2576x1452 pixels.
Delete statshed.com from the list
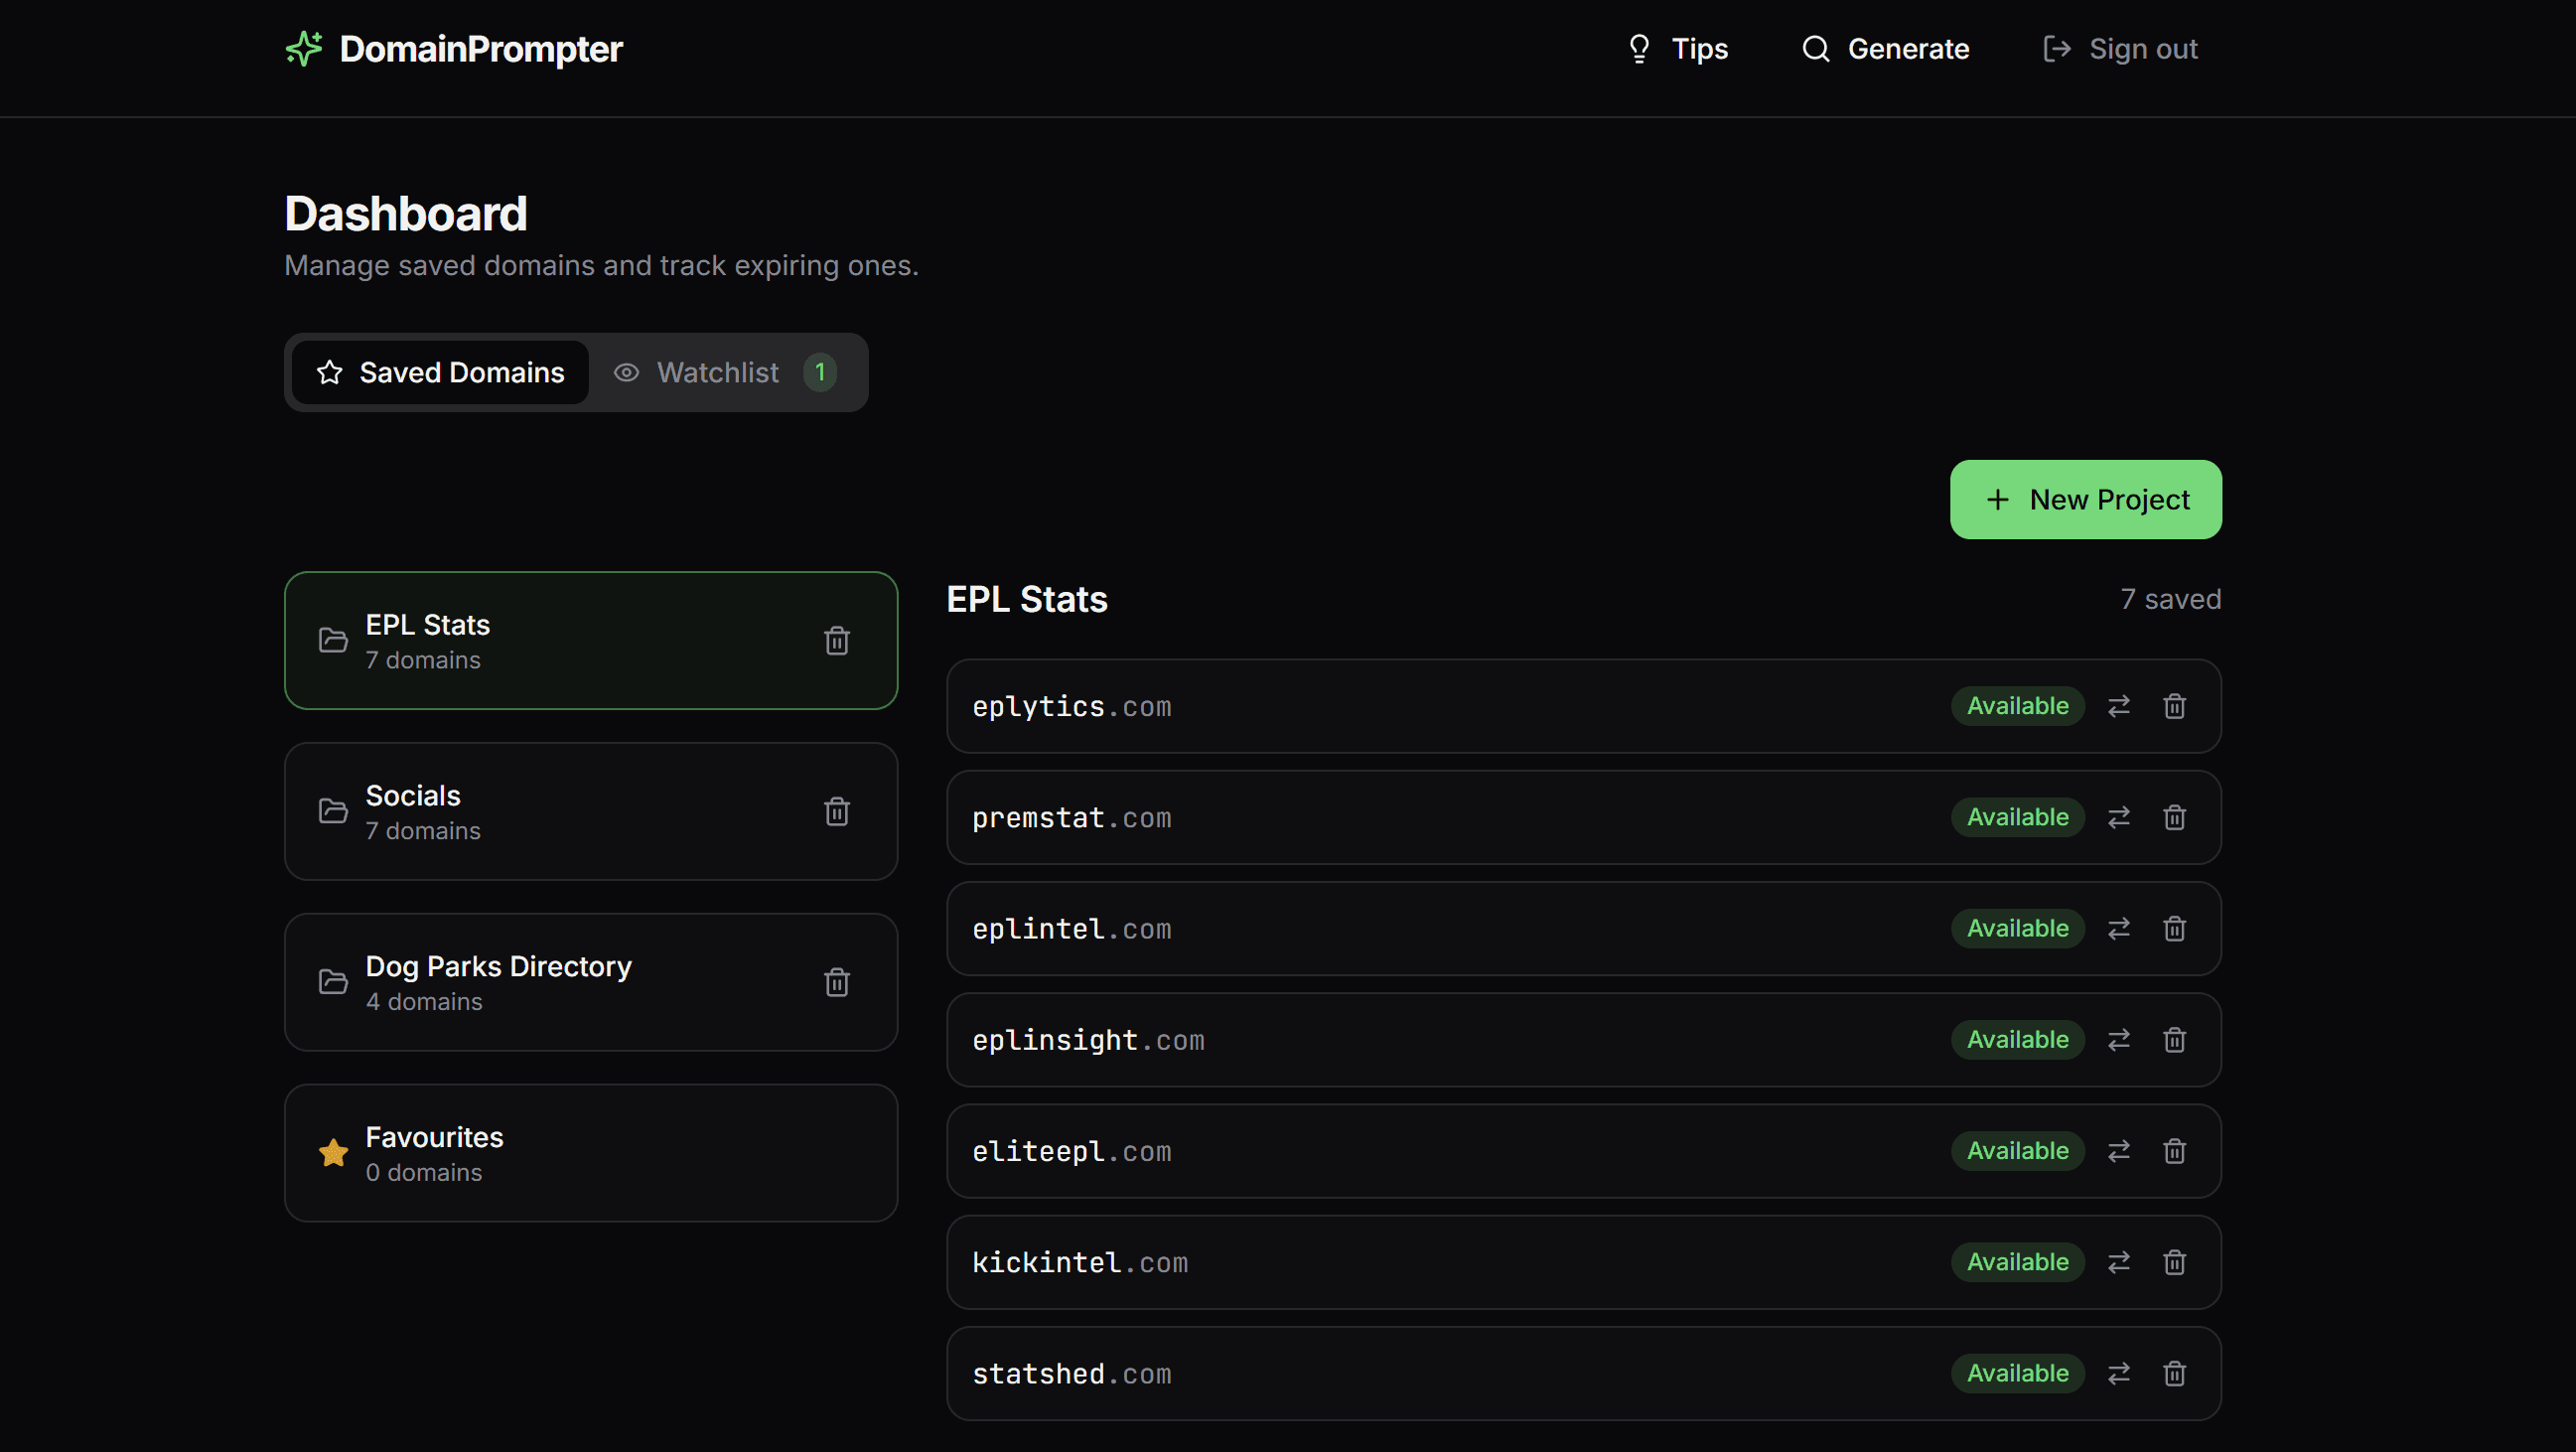(2174, 1373)
